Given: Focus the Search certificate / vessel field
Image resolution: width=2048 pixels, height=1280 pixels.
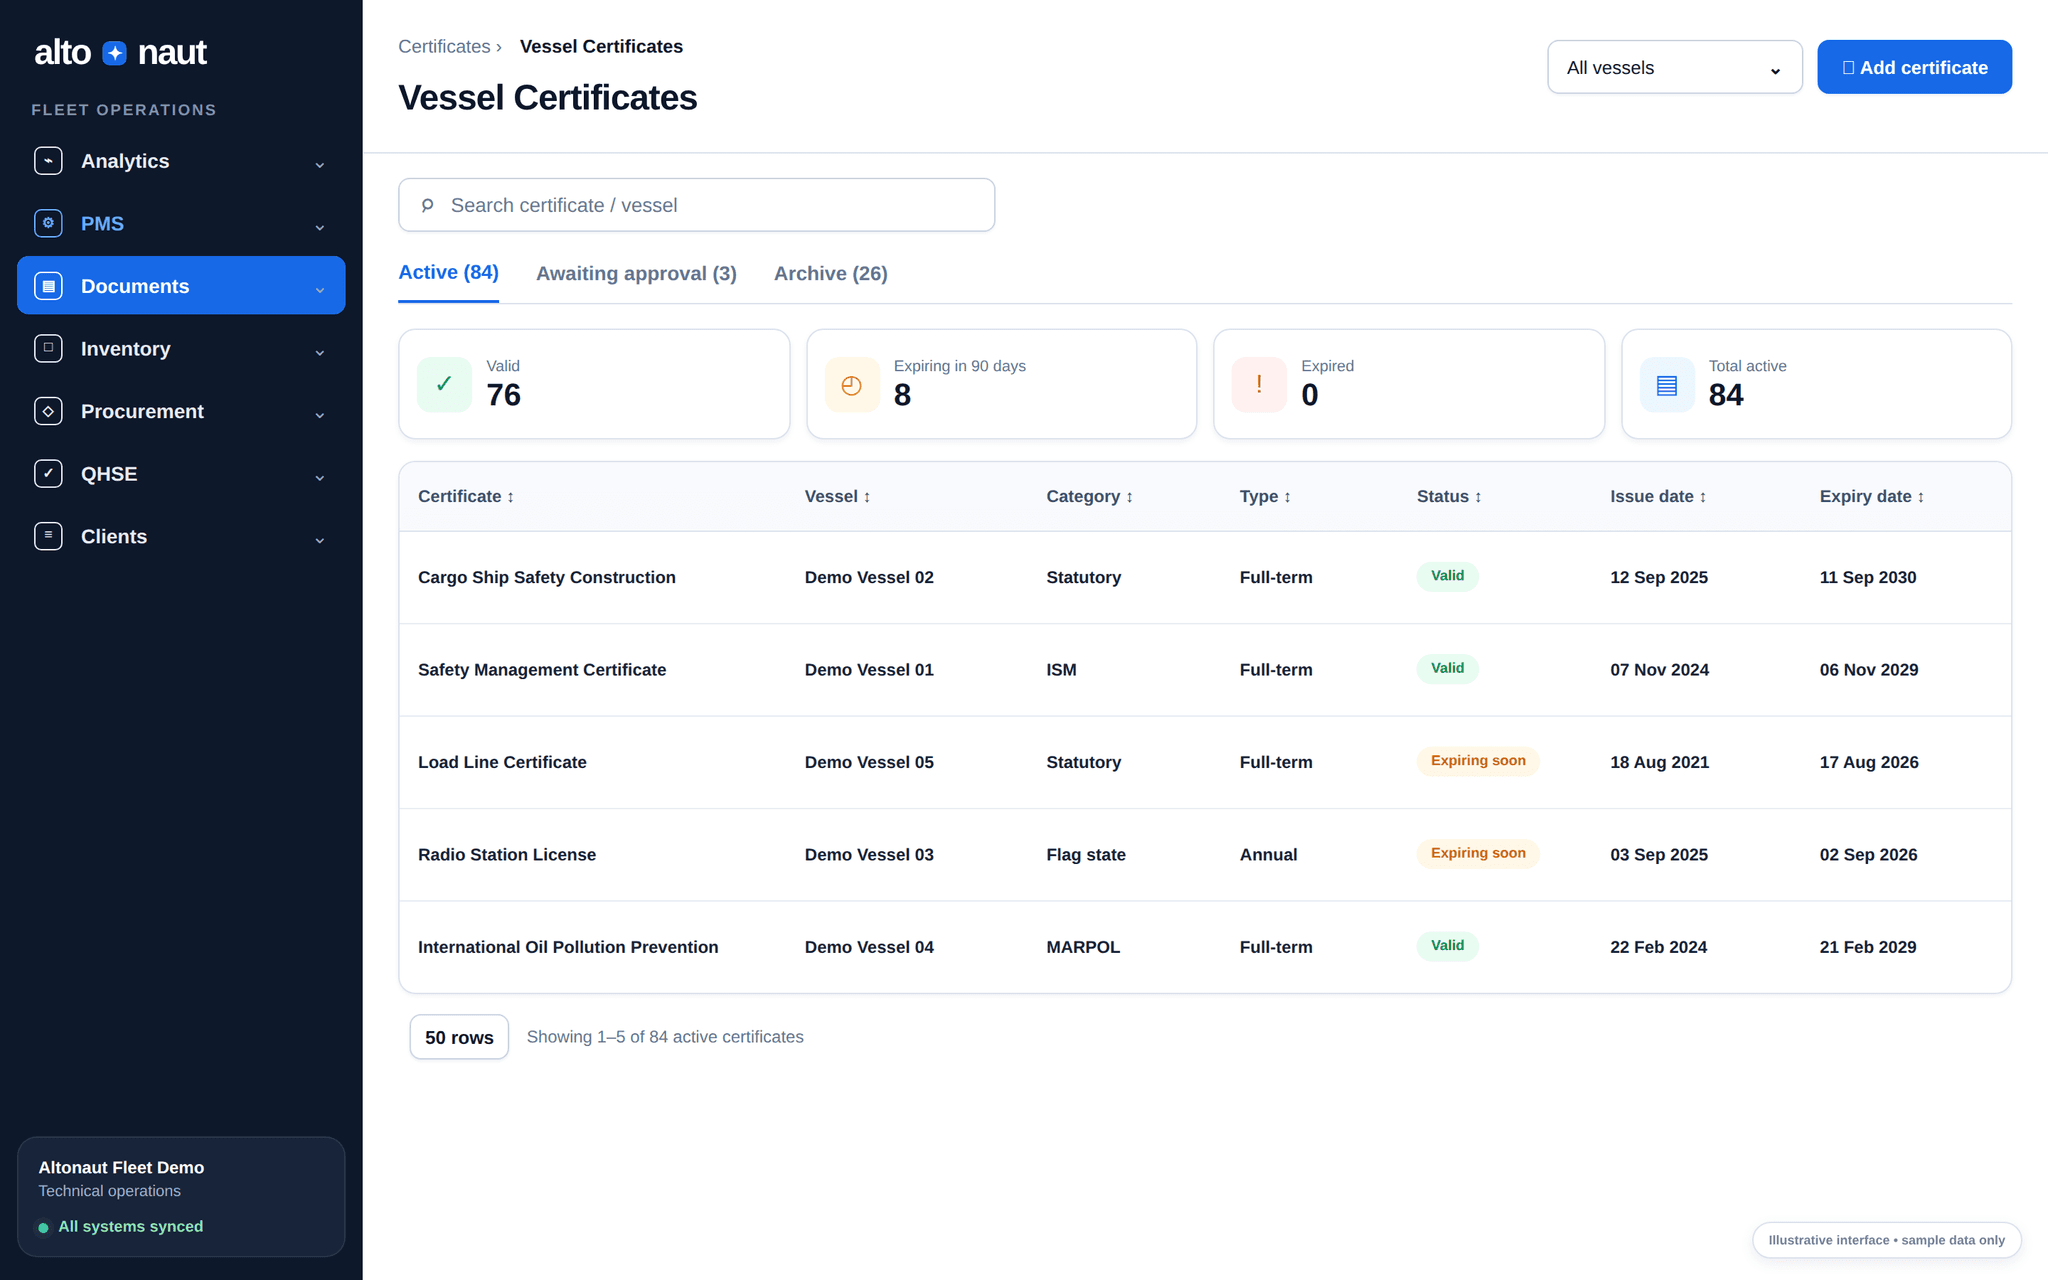Looking at the screenshot, I should [x=696, y=205].
